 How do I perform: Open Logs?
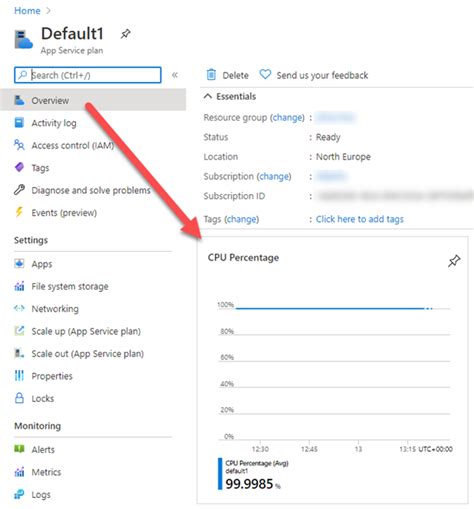(41, 495)
